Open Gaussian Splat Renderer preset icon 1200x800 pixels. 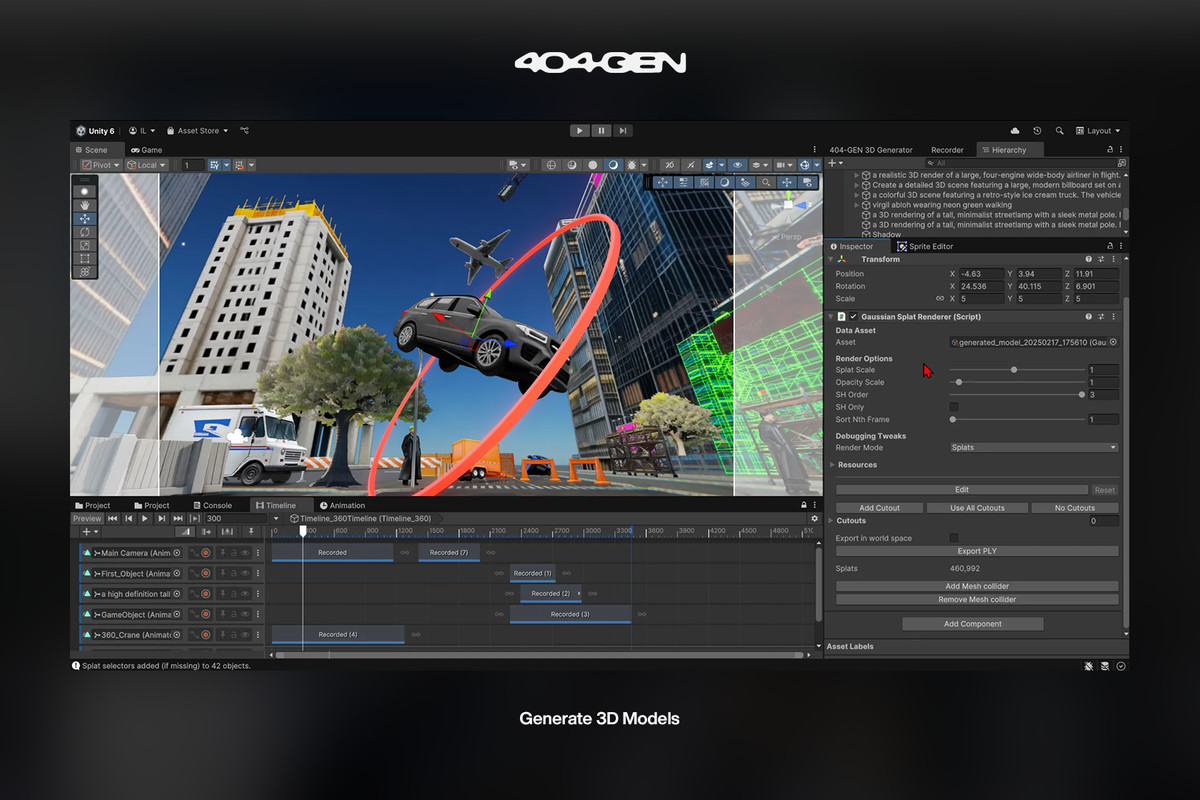[1101, 316]
